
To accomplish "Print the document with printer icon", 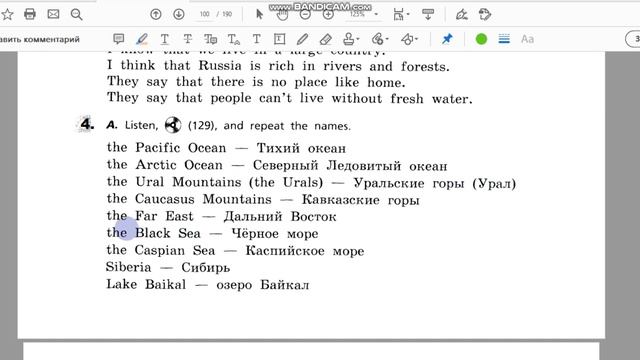I will [30, 14].
